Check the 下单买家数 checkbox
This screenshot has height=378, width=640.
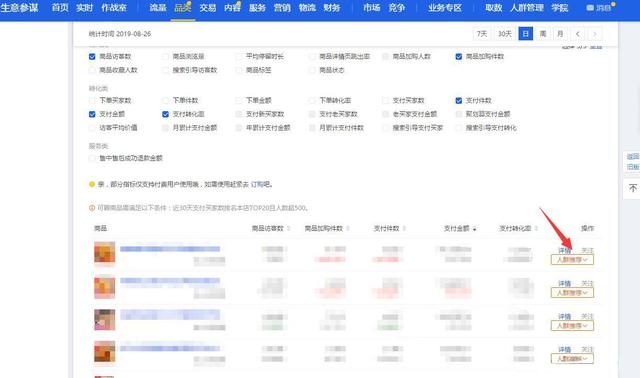click(92, 100)
